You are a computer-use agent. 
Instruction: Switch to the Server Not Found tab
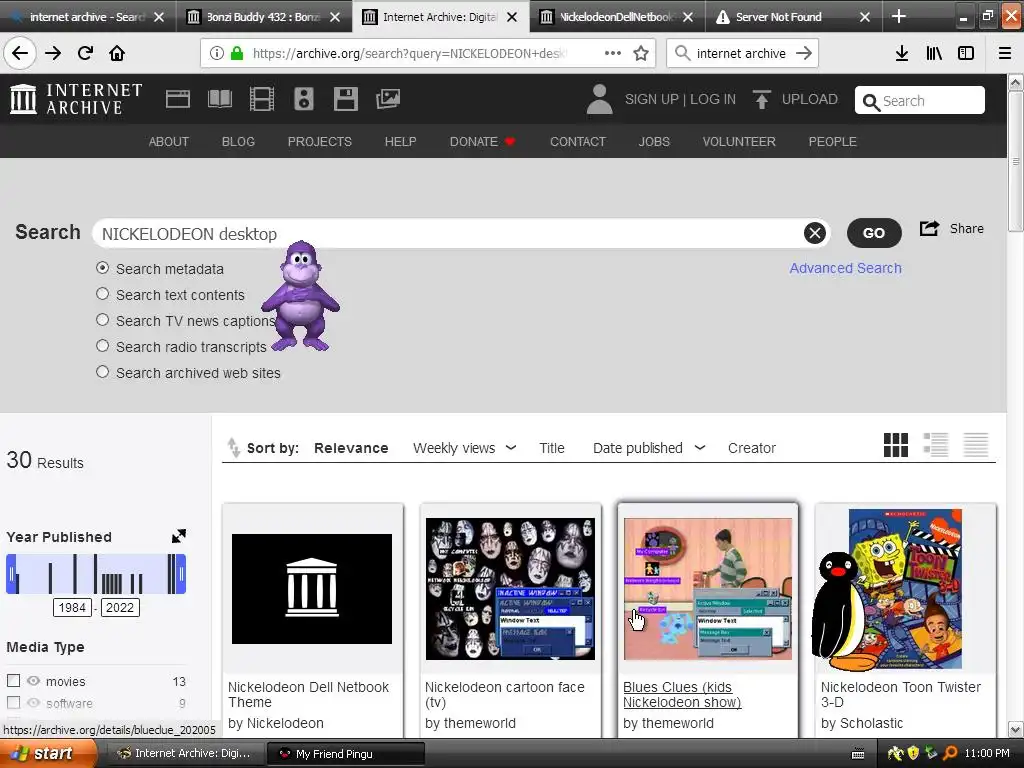pos(793,16)
